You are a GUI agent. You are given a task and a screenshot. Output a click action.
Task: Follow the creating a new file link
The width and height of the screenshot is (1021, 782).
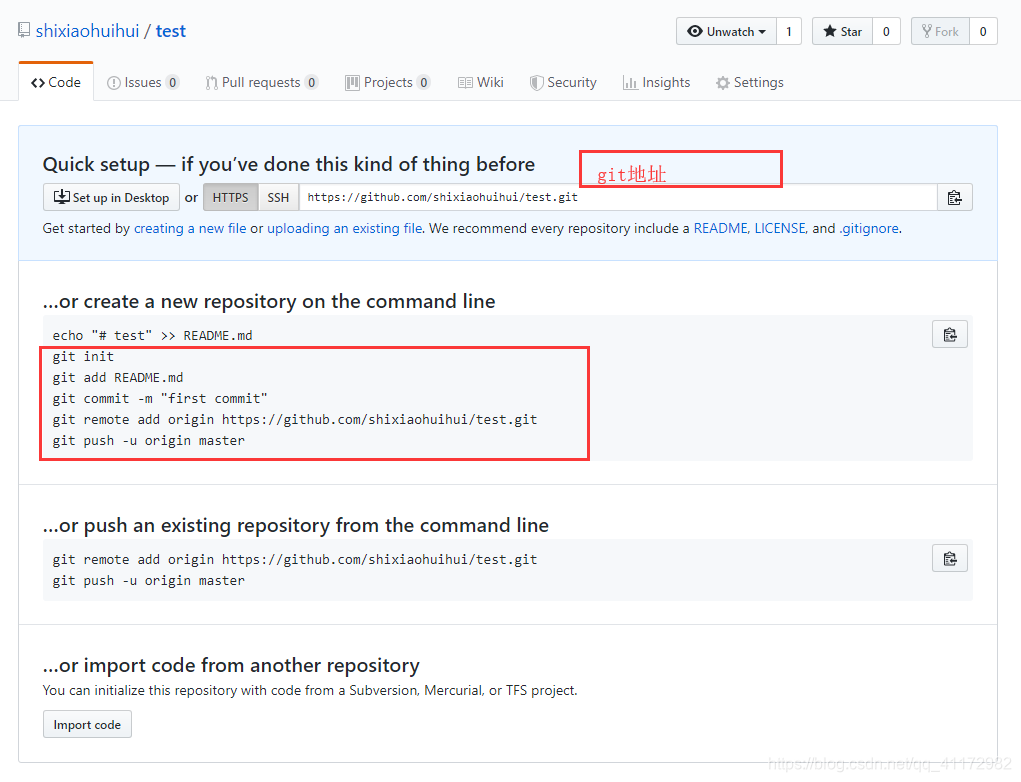190,229
